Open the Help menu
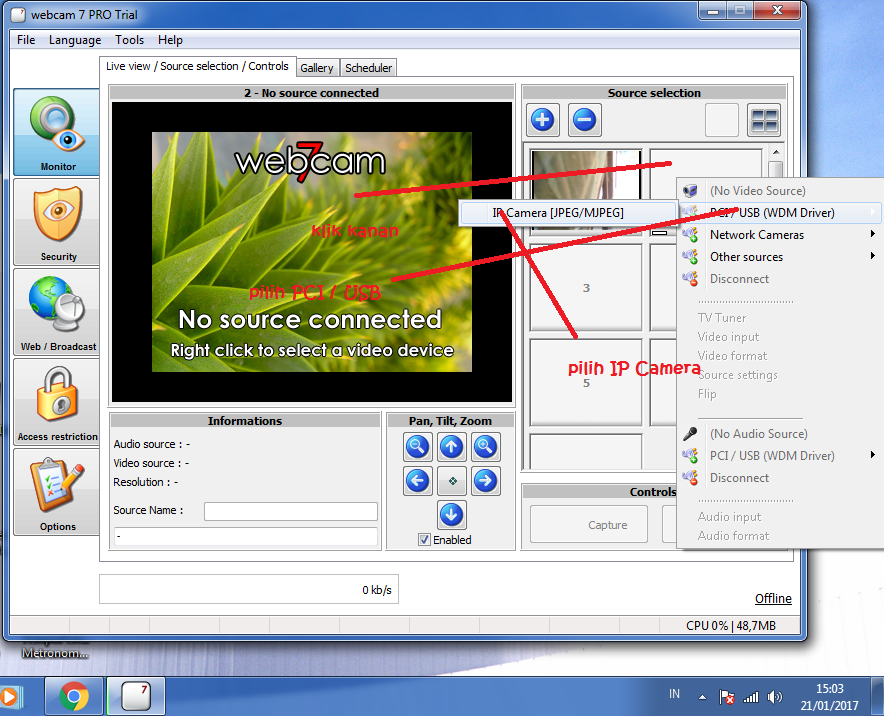 tap(170, 40)
